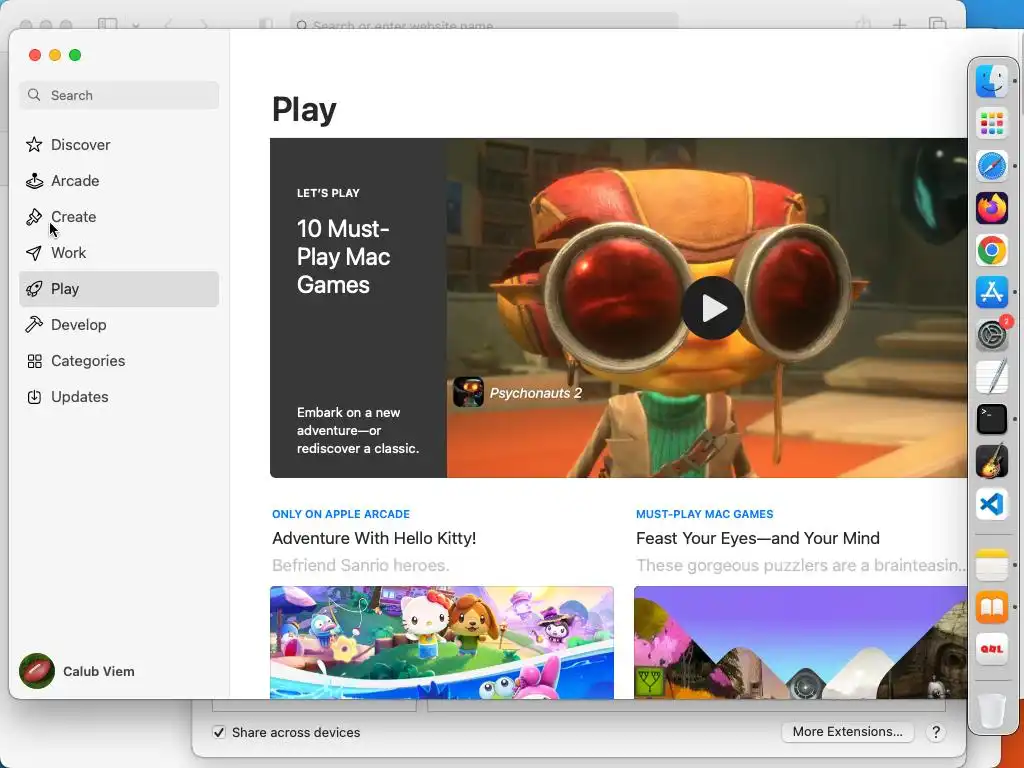The height and width of the screenshot is (768, 1024).
Task: Open Hello Kitty adventure artwork thumbnail
Action: coord(441,643)
